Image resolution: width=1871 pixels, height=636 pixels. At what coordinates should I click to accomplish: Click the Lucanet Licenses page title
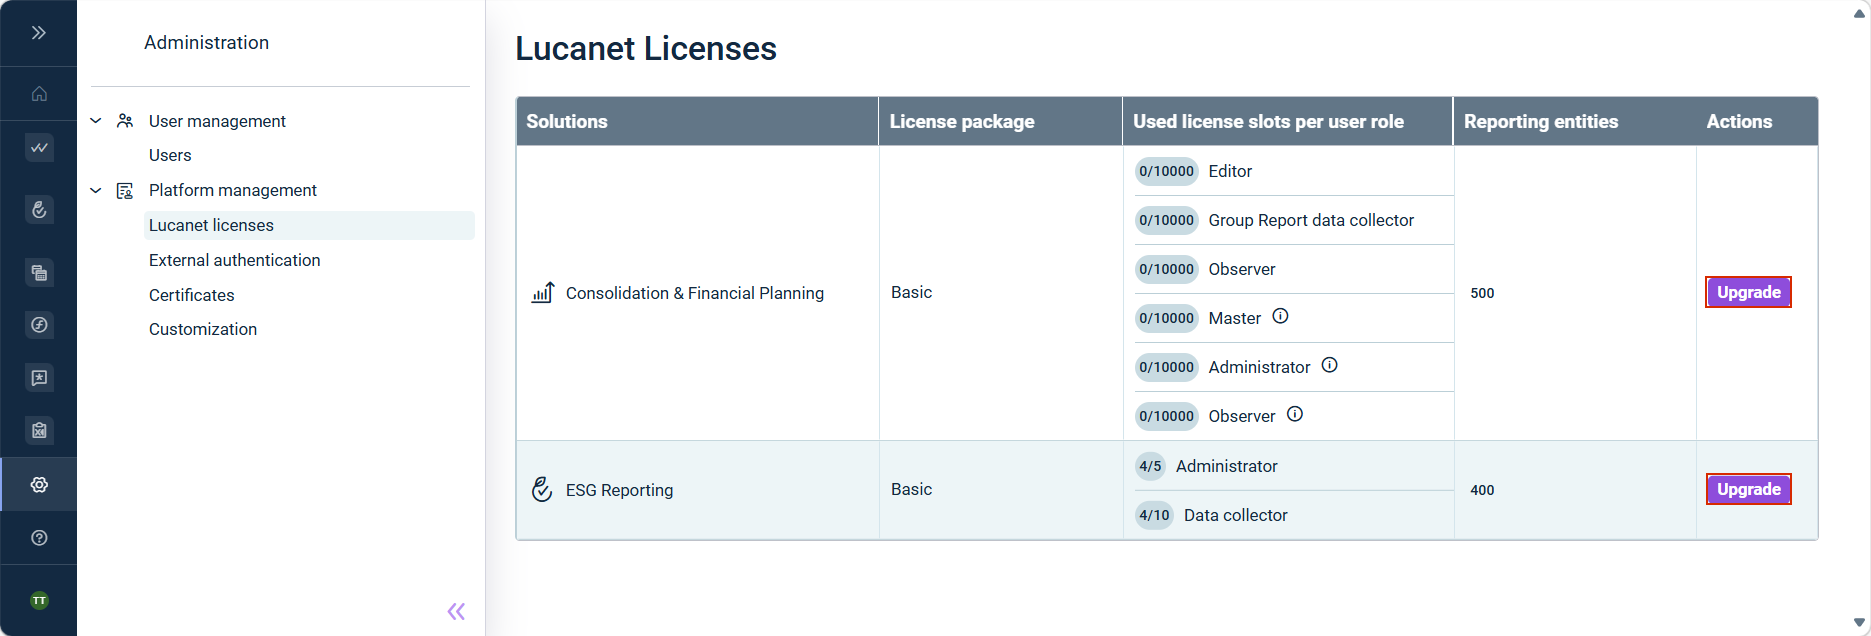[x=646, y=48]
